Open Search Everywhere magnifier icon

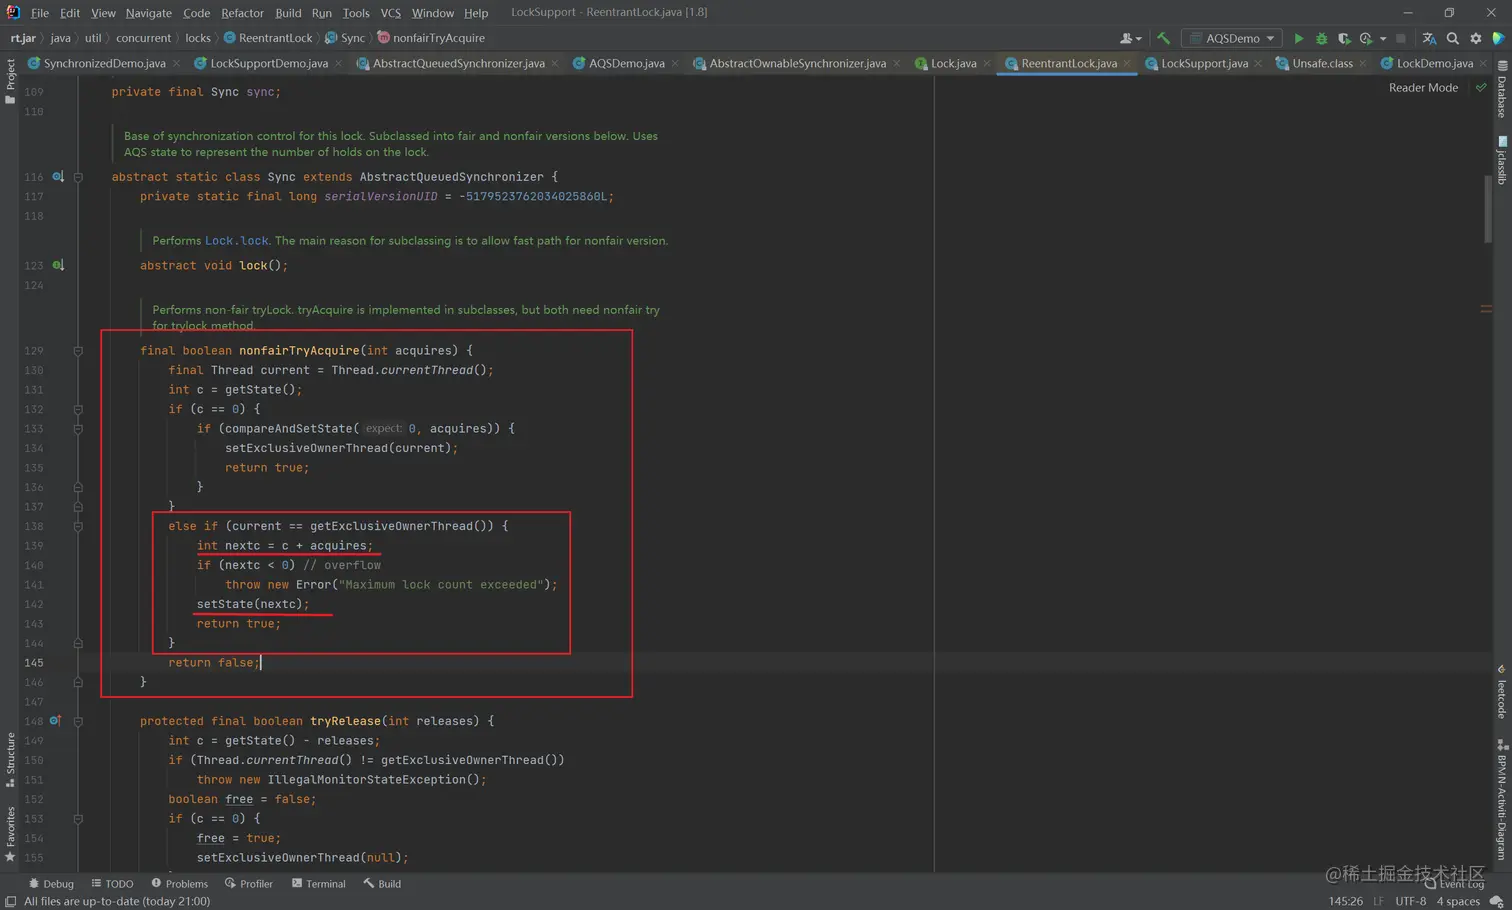point(1453,38)
